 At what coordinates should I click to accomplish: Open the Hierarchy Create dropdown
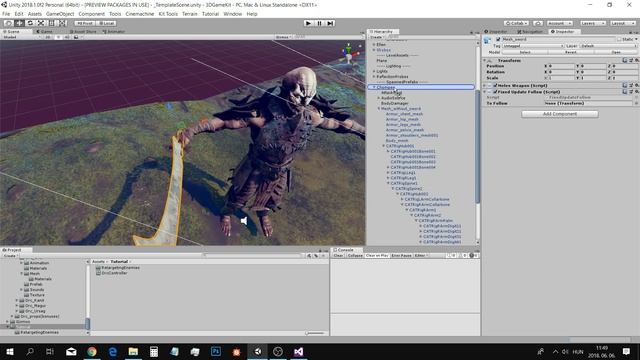[x=377, y=37]
